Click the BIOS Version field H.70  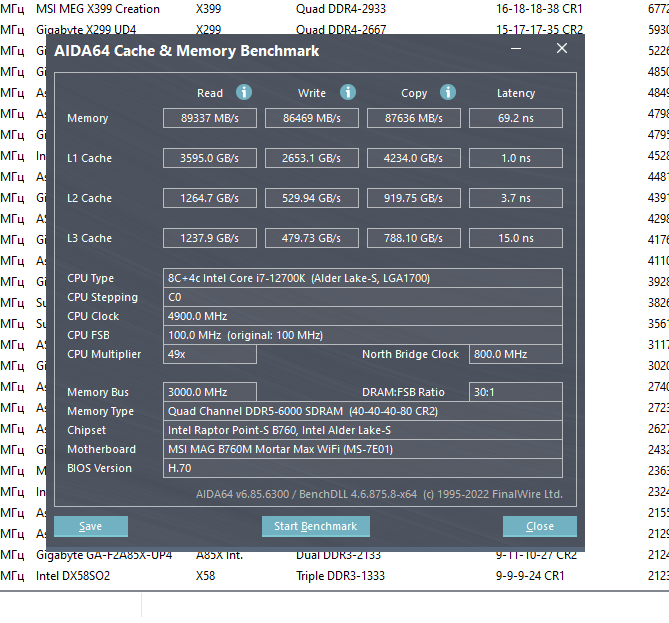point(363,468)
